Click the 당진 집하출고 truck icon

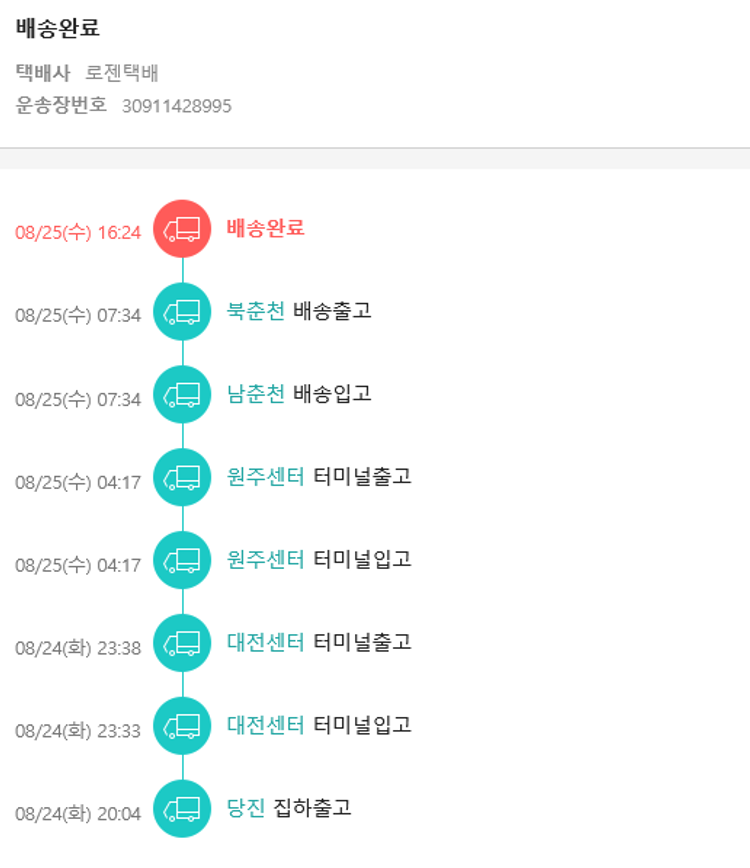pyautogui.click(x=182, y=808)
